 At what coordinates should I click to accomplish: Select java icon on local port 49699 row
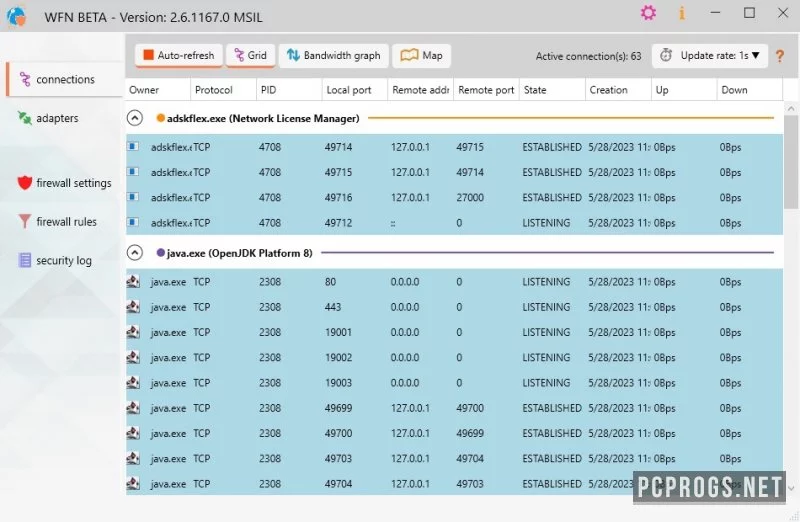point(133,407)
